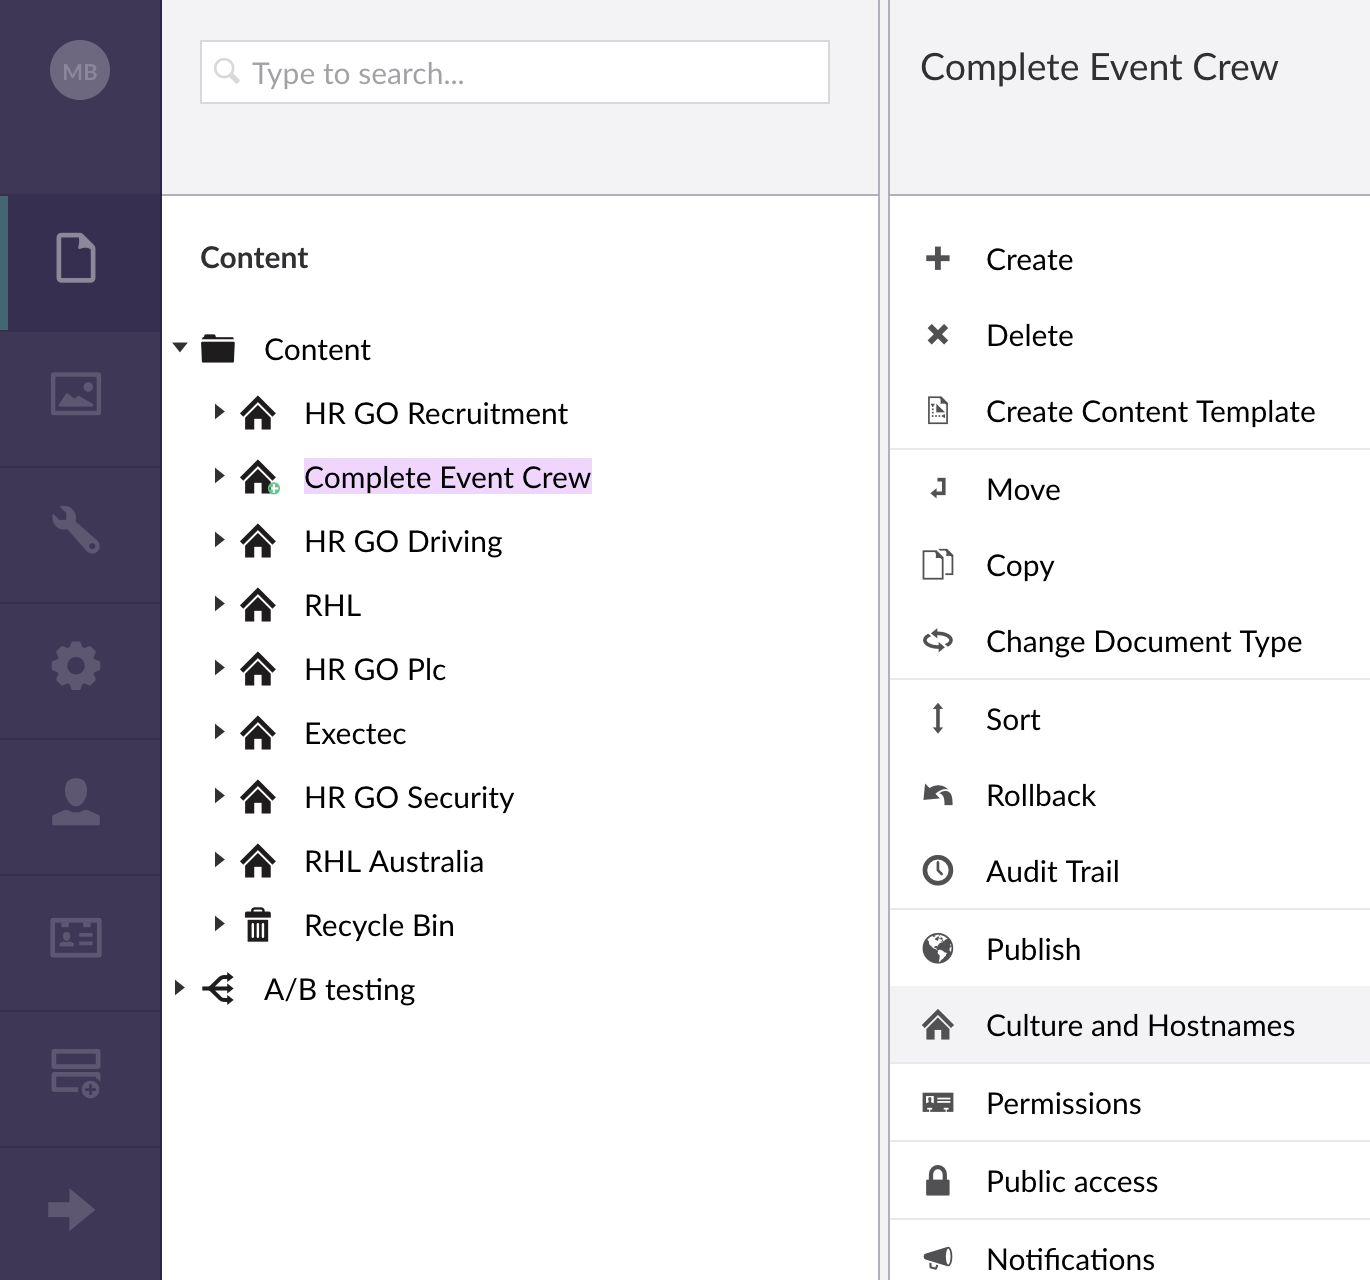
Task: Click the padlock icon beside Public access
Action: click(938, 1180)
